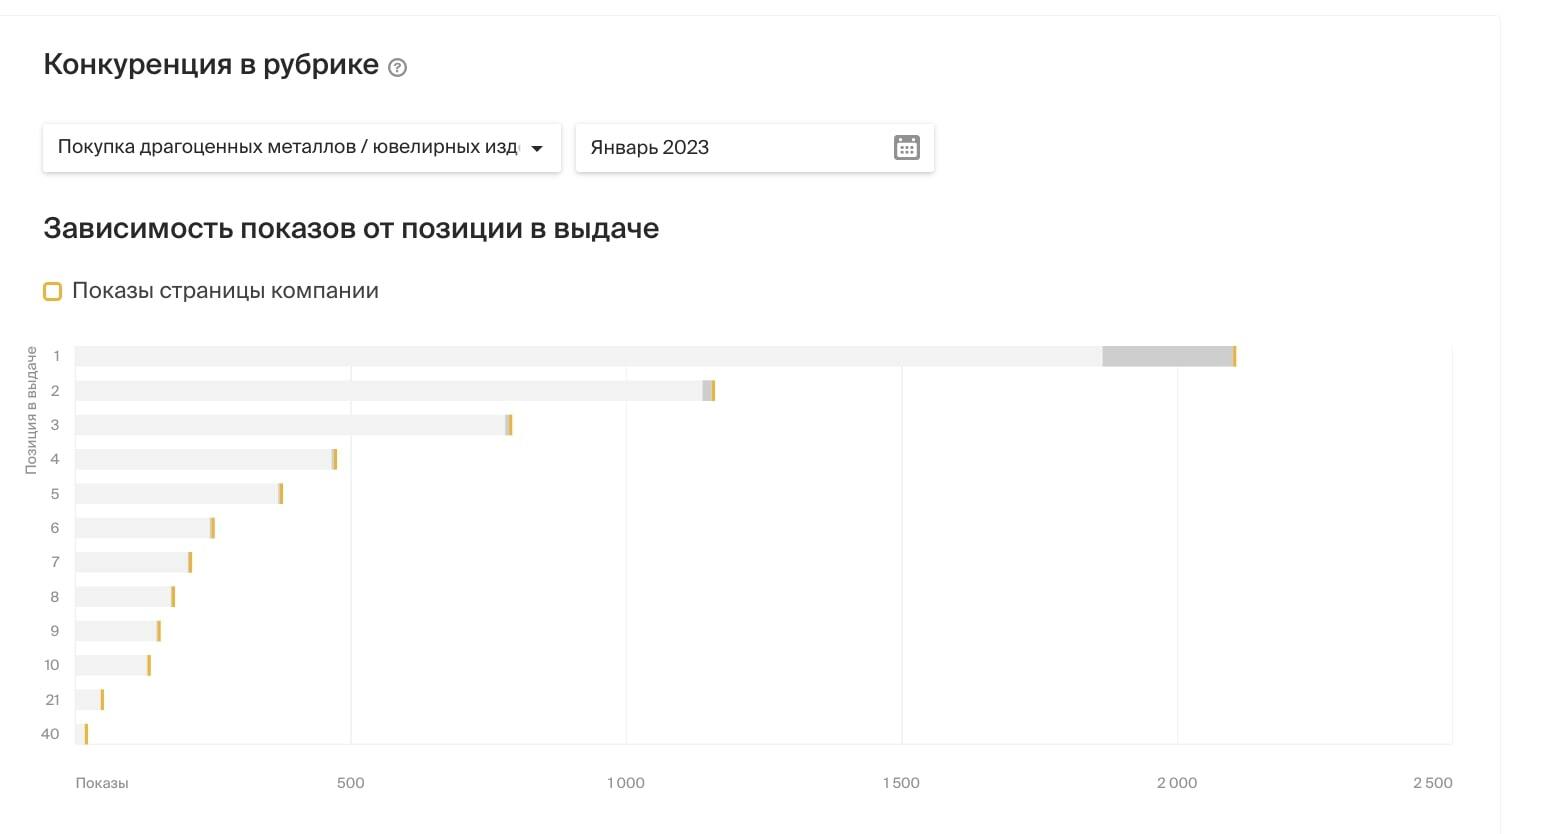Click the yellow marker on position 40 bar

click(x=86, y=734)
